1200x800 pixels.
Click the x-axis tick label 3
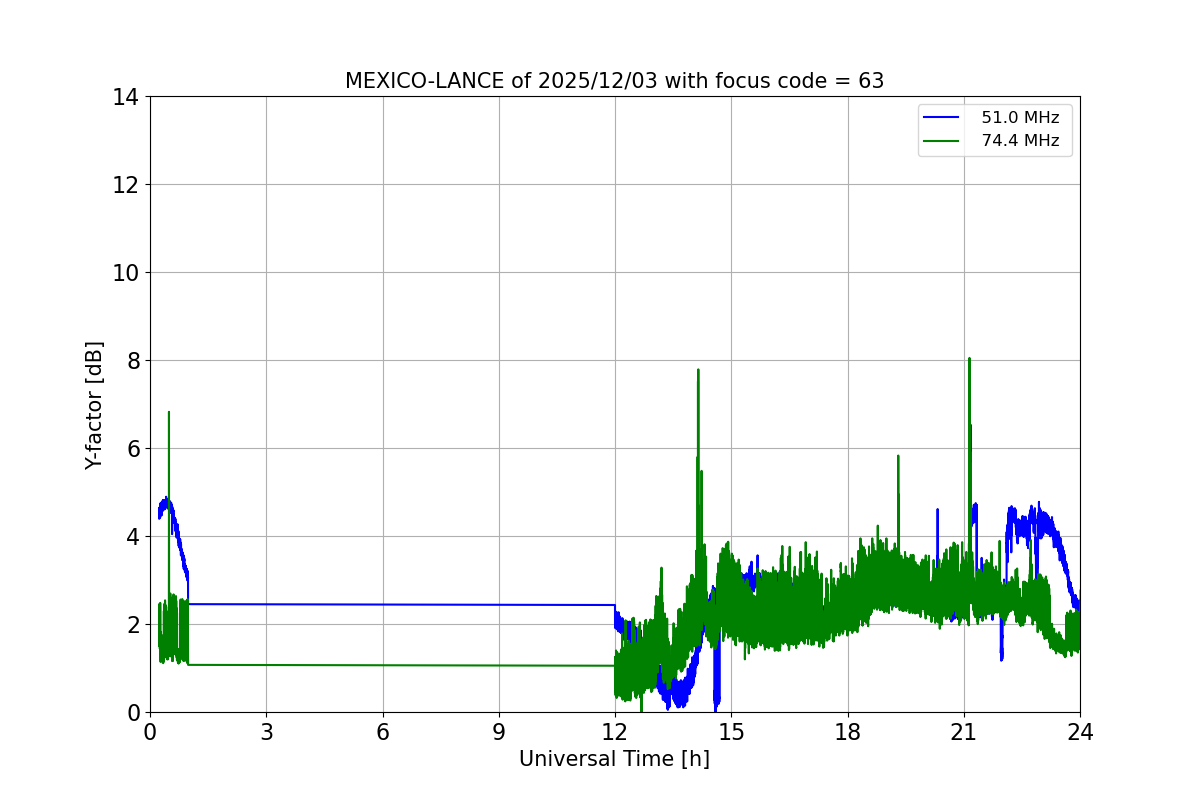(266, 732)
